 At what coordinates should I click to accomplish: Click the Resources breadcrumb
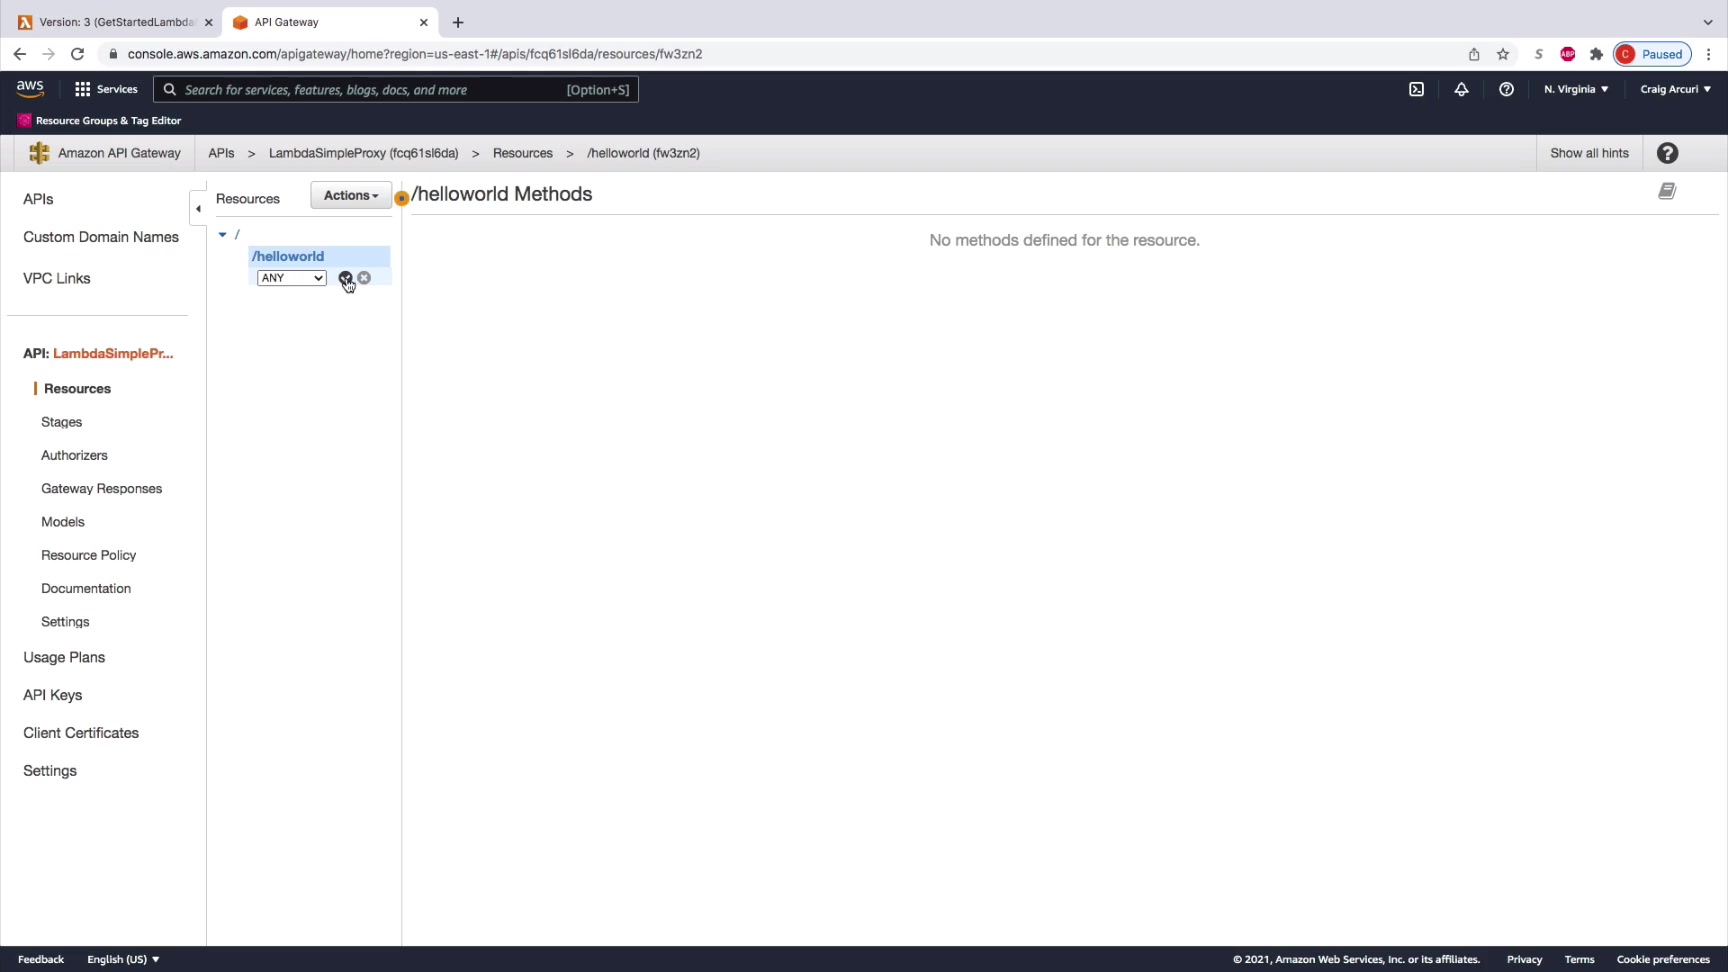pos(522,153)
